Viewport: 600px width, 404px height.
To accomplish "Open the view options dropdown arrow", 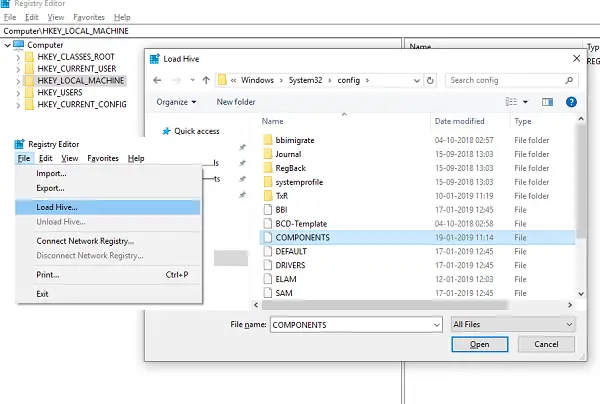I will pos(525,102).
